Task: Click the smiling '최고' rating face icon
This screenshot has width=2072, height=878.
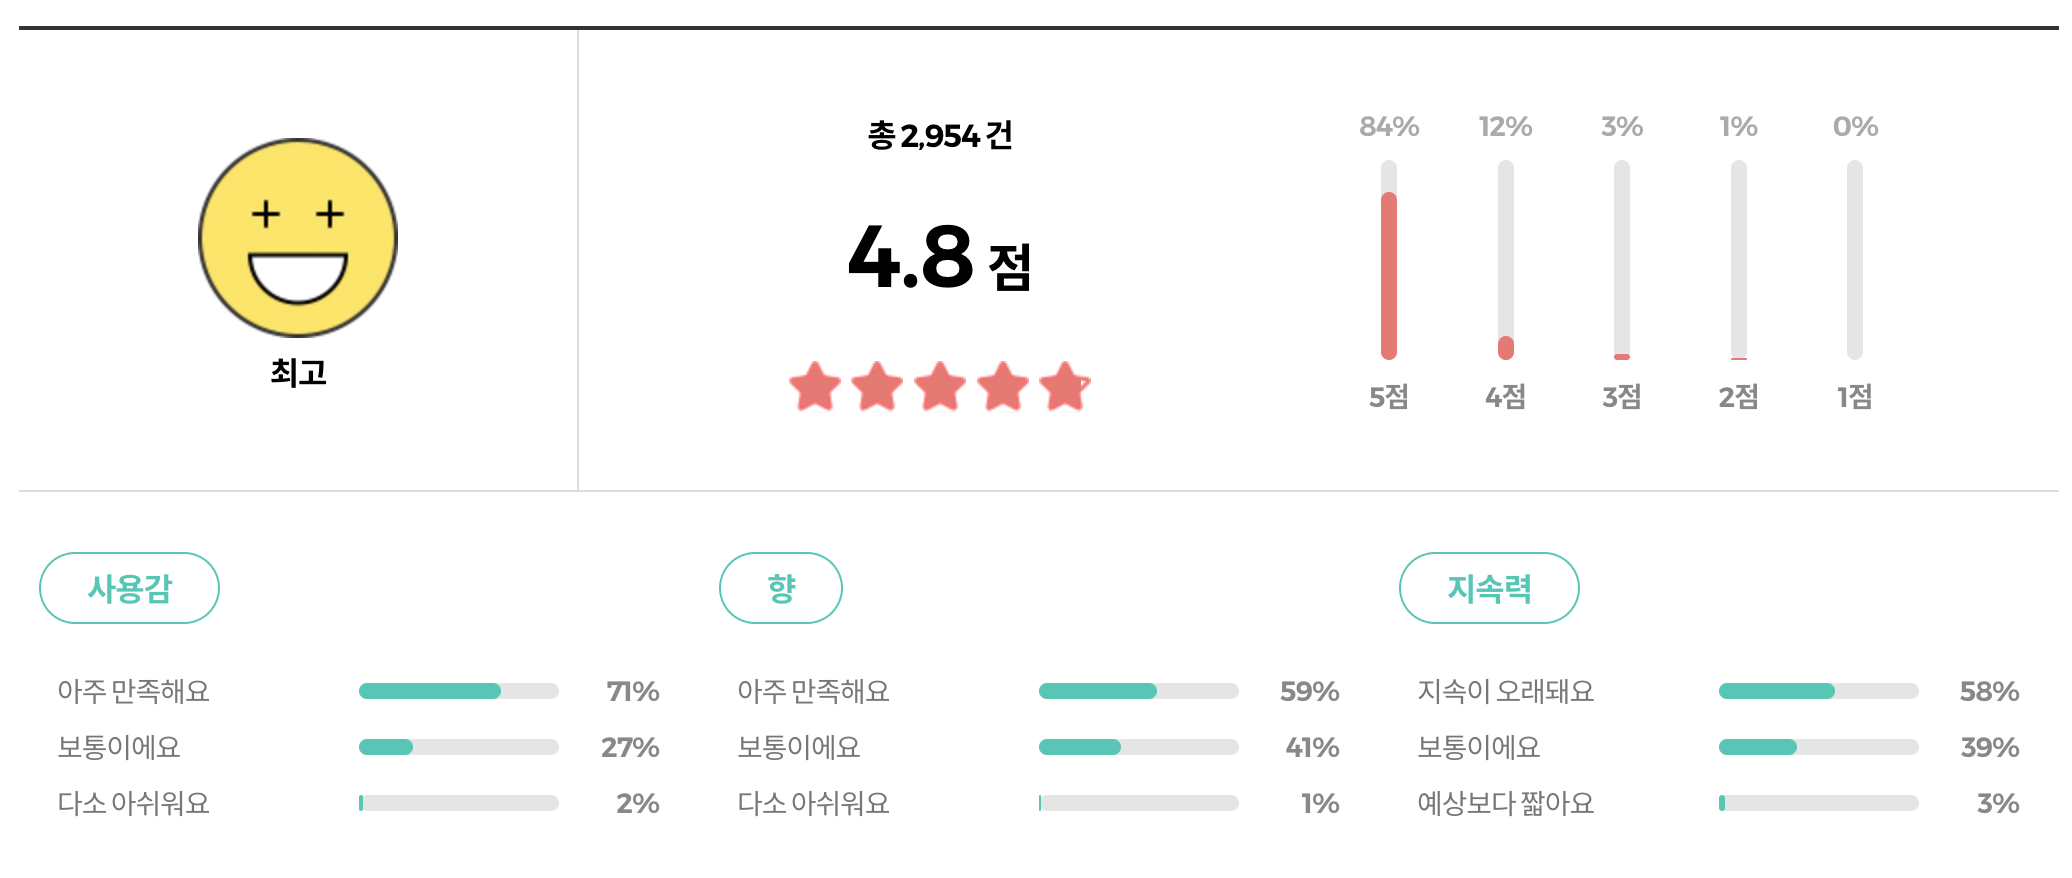Action: click(298, 235)
